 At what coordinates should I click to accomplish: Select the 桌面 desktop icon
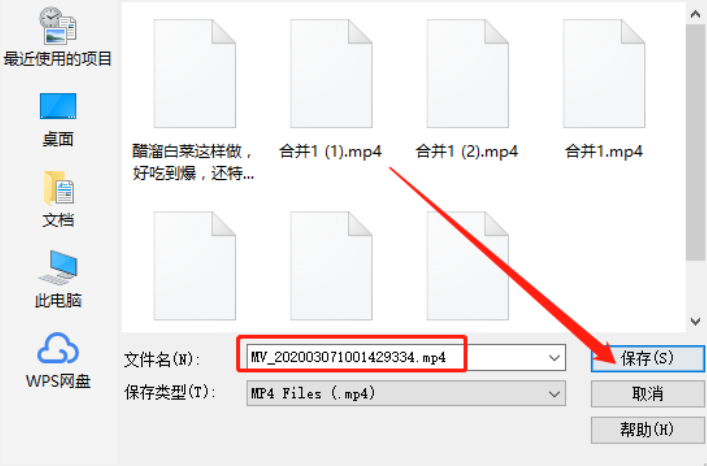point(58,120)
